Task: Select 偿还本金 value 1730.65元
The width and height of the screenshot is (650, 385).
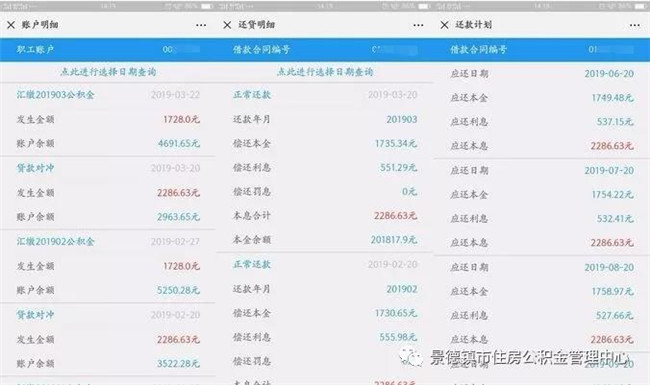Action: click(396, 313)
